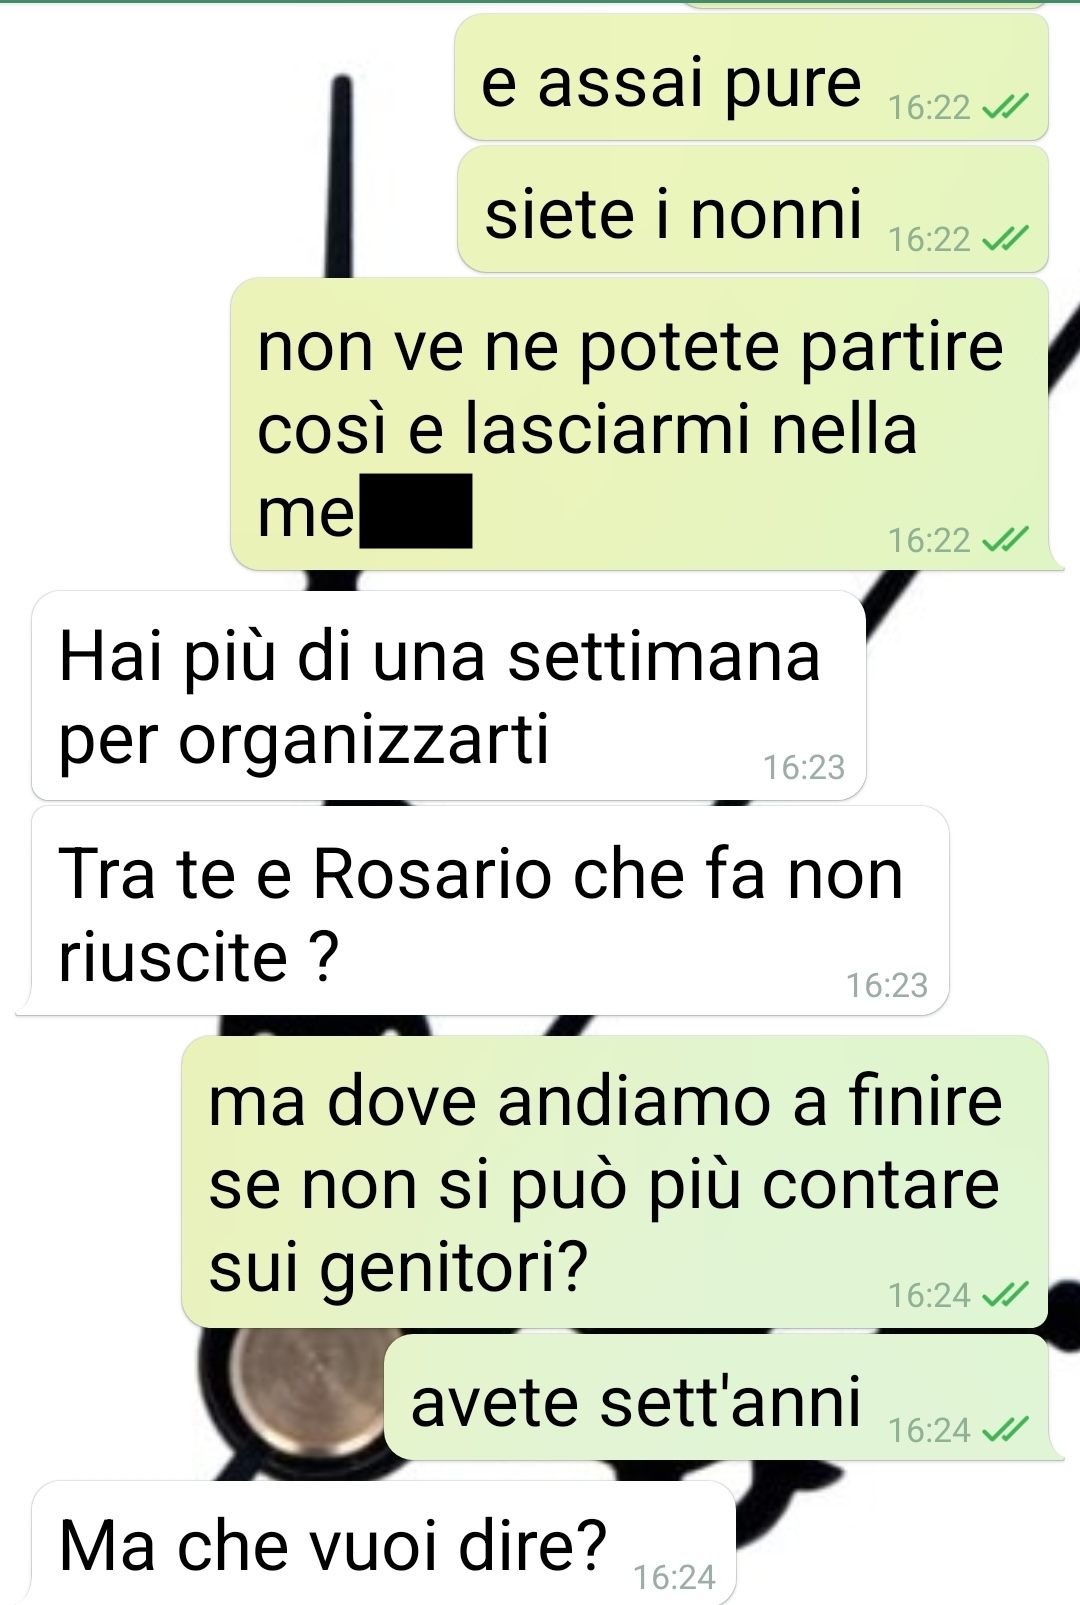
Task: Select the 'Ma che vuoi dire?' message
Action: pos(384,1543)
